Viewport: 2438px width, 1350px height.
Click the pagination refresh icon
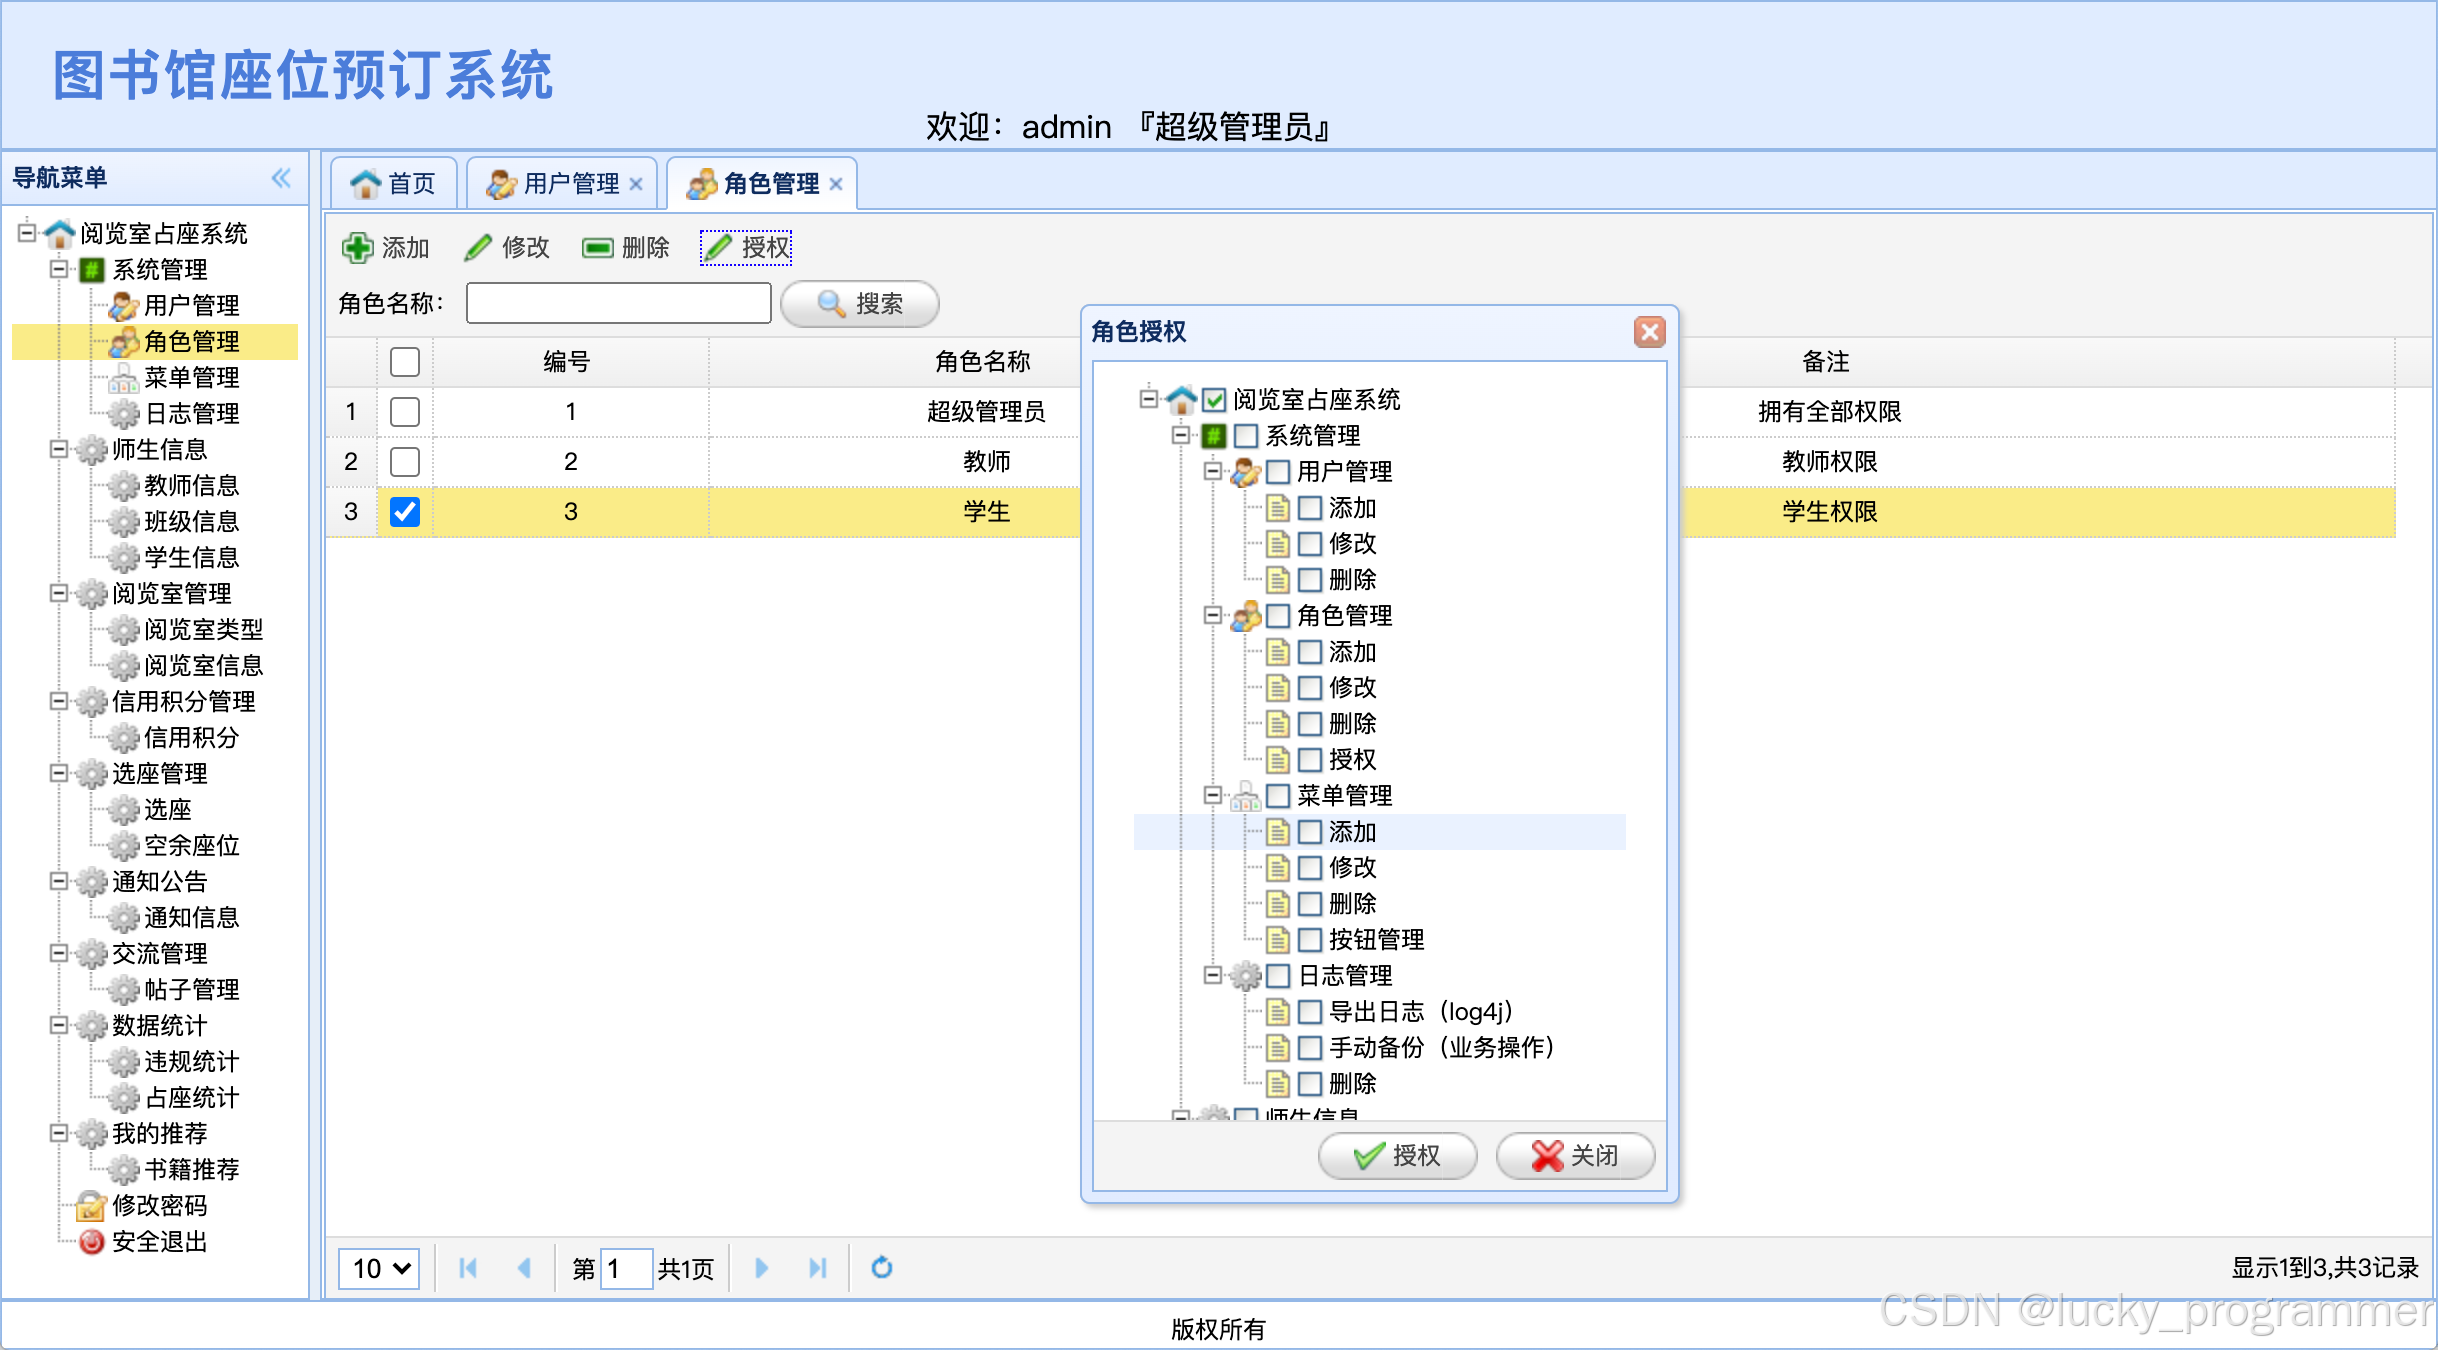tap(881, 1268)
